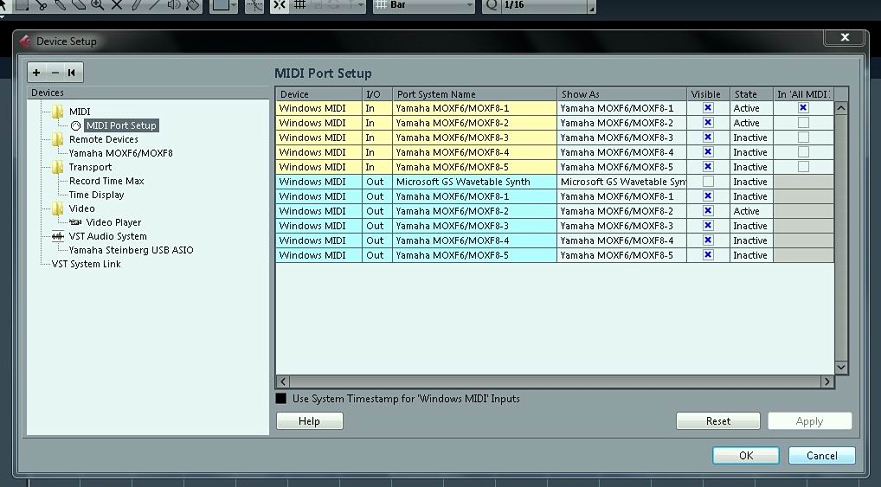This screenshot has height=487, width=881.
Task: Select the Draw pencil tool
Action: 135,5
